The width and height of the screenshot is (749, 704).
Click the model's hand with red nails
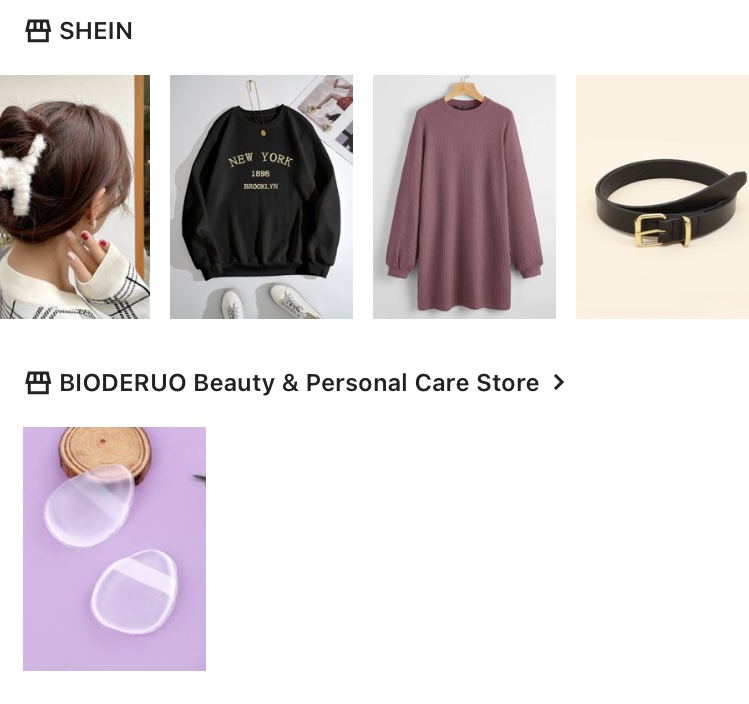(88, 253)
